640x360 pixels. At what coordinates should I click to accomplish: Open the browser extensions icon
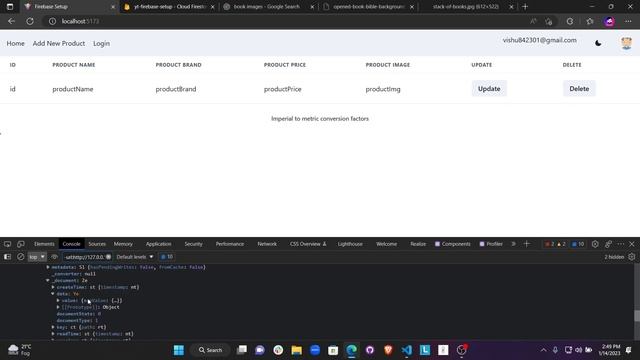click(570, 21)
